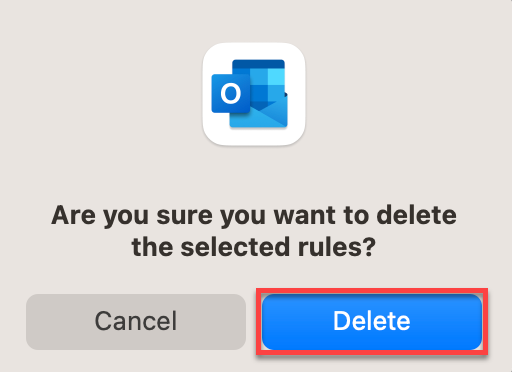Hit the blue Delete button

pyautogui.click(x=372, y=322)
